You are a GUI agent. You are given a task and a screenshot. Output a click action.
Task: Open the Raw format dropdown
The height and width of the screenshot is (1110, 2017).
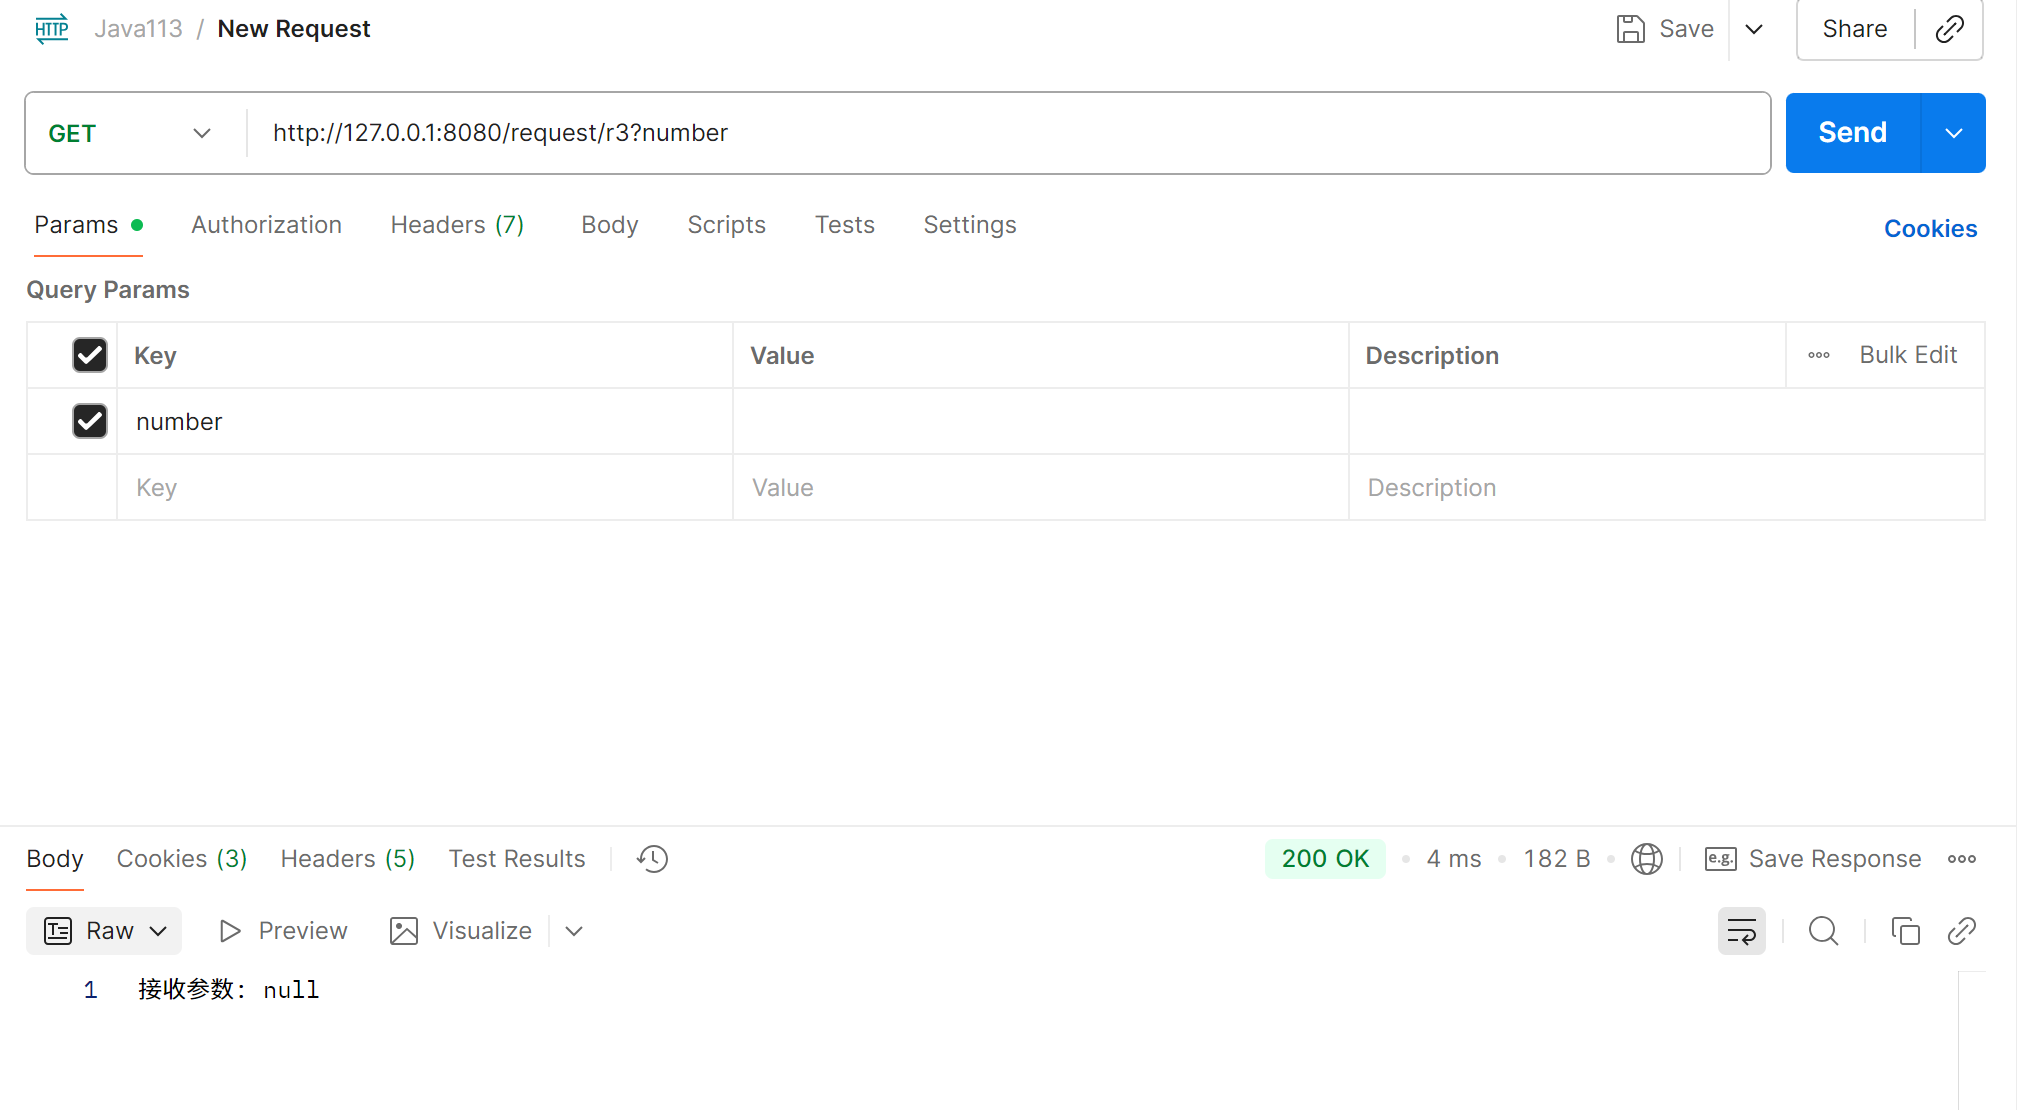(104, 931)
